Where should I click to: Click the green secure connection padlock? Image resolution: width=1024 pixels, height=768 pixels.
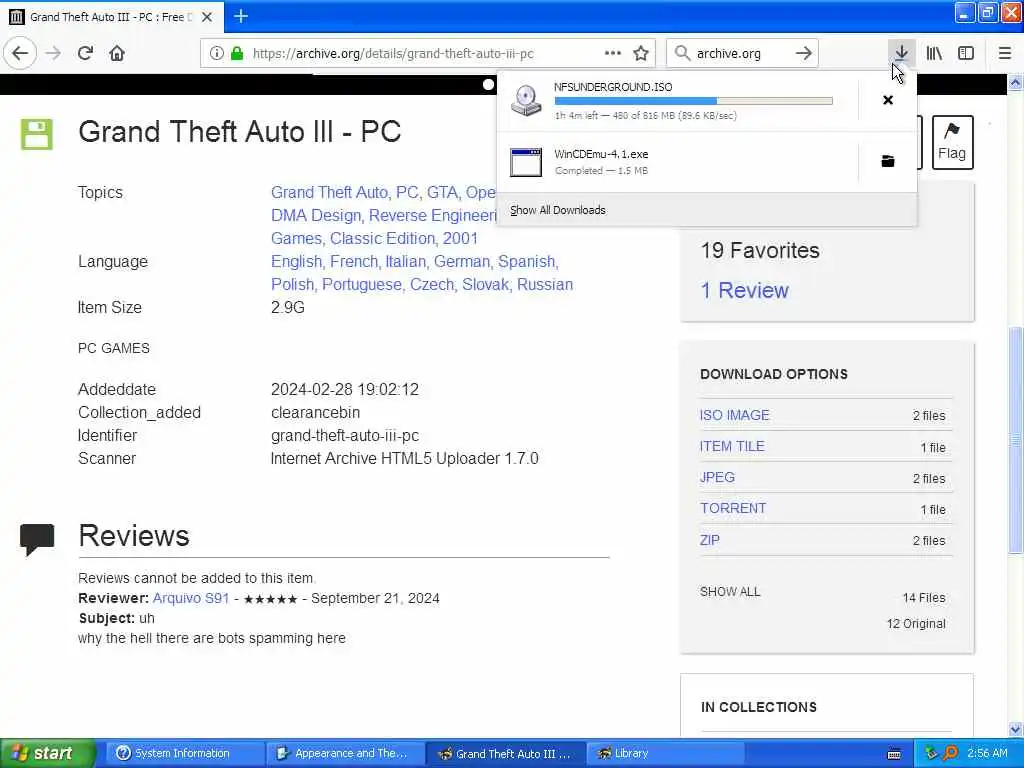click(x=237, y=54)
